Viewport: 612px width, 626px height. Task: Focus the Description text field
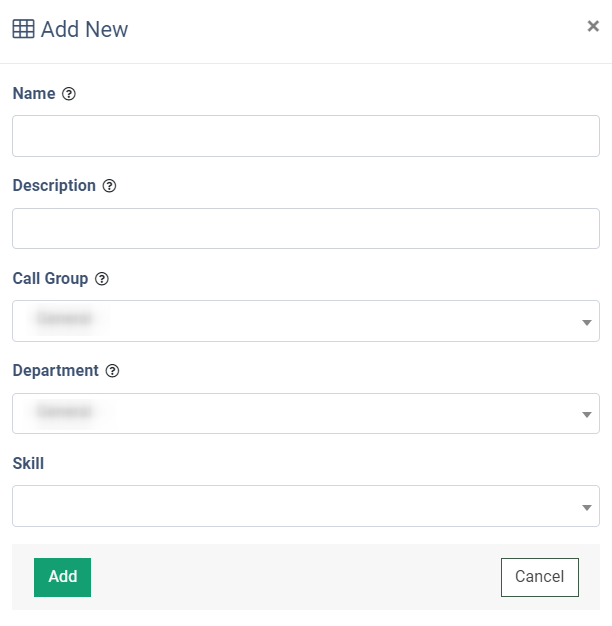click(306, 228)
